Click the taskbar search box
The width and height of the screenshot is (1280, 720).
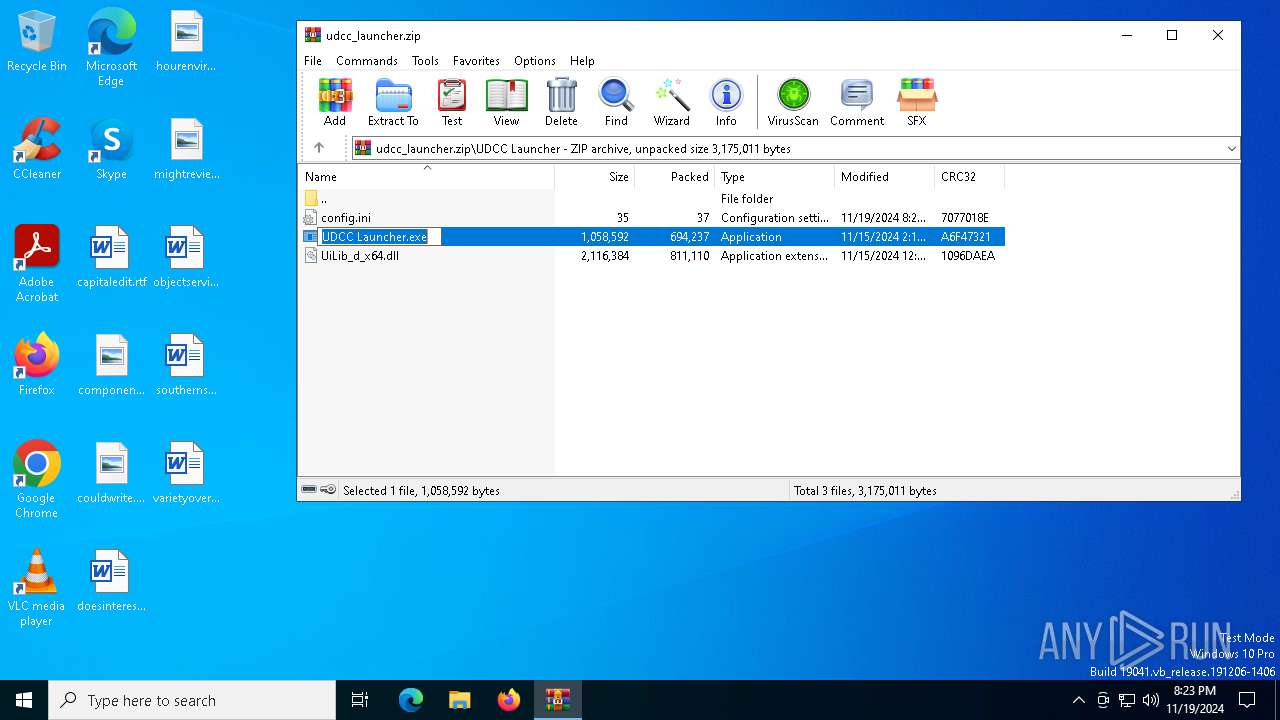click(192, 700)
